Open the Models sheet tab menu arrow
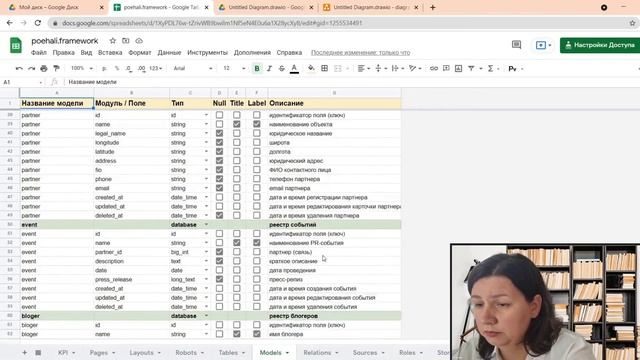640x360 pixels. (287, 353)
